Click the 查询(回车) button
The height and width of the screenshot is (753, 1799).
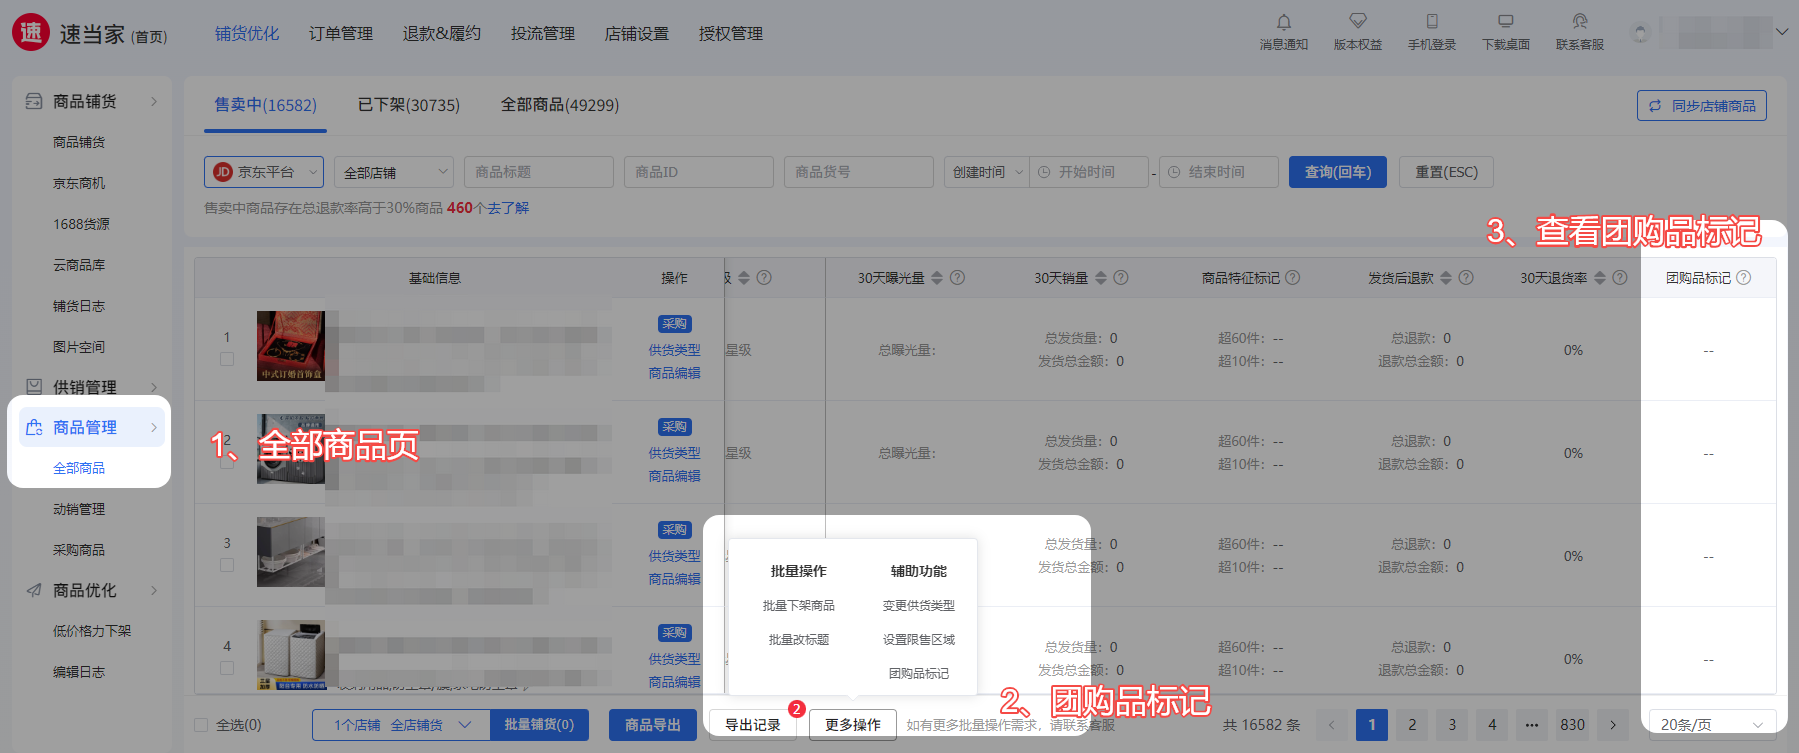click(1338, 172)
